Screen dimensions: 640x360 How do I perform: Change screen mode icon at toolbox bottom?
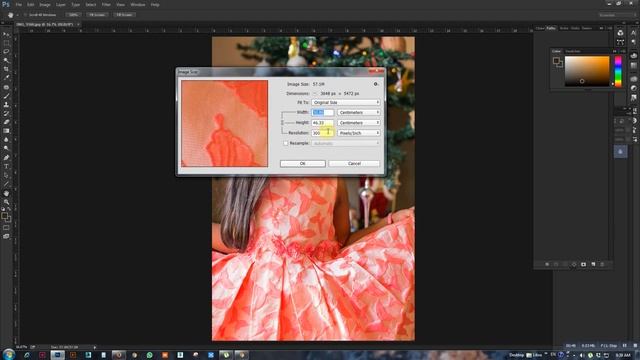point(6,236)
